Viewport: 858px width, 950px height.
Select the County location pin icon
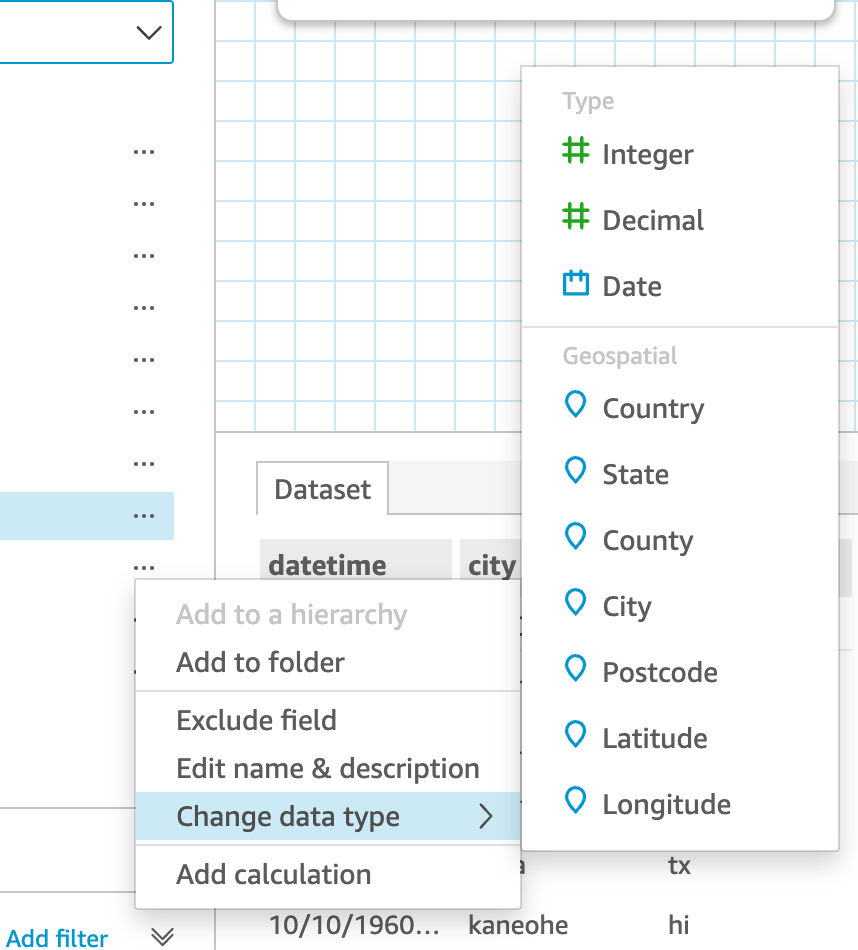tap(575, 537)
